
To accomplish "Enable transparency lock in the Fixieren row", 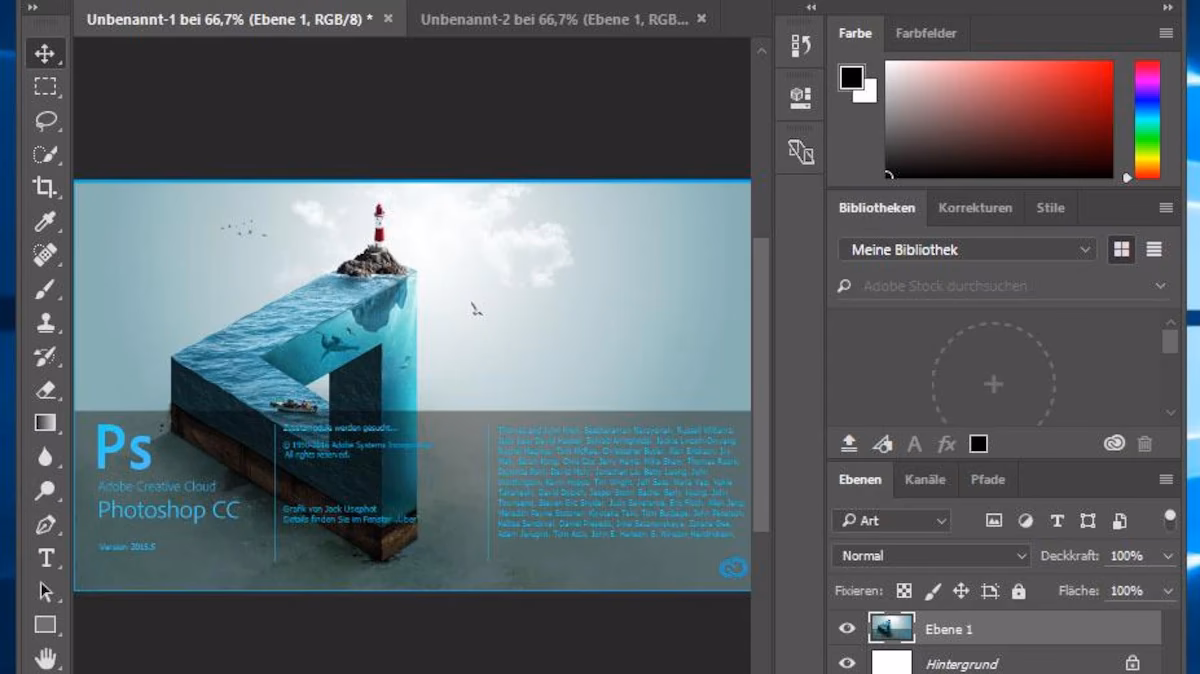I will tap(904, 590).
